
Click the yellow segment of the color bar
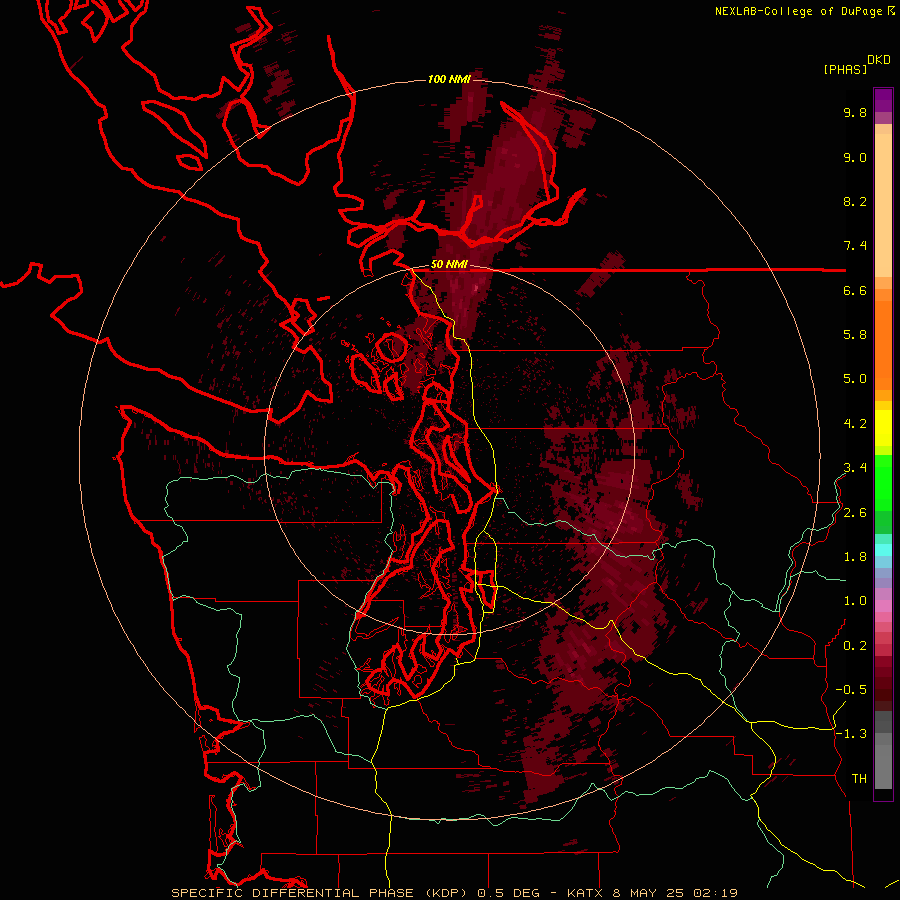pyautogui.click(x=883, y=428)
